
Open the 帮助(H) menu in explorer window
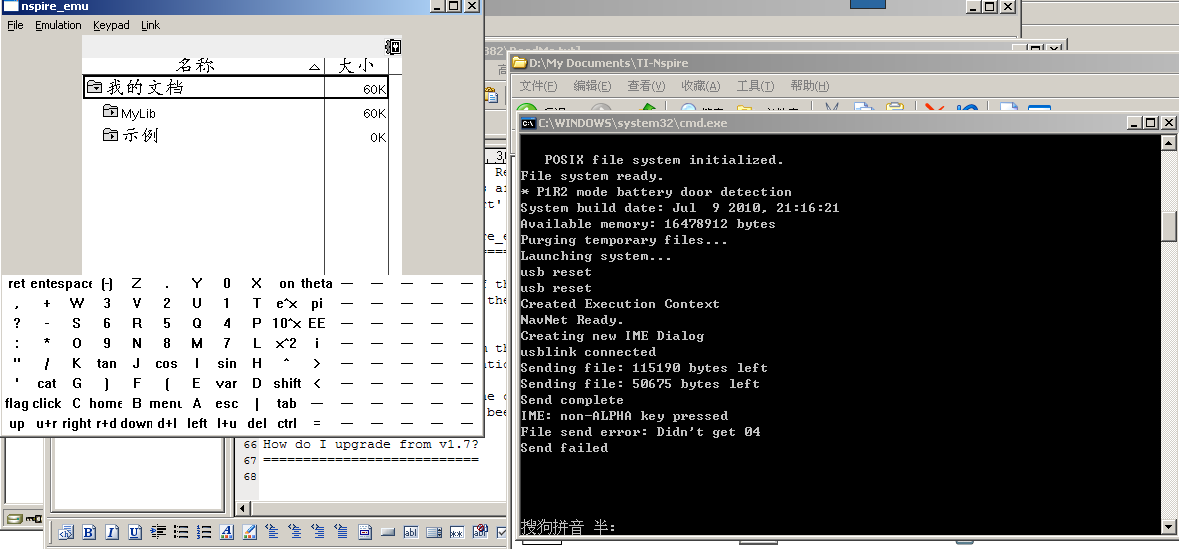pos(810,86)
